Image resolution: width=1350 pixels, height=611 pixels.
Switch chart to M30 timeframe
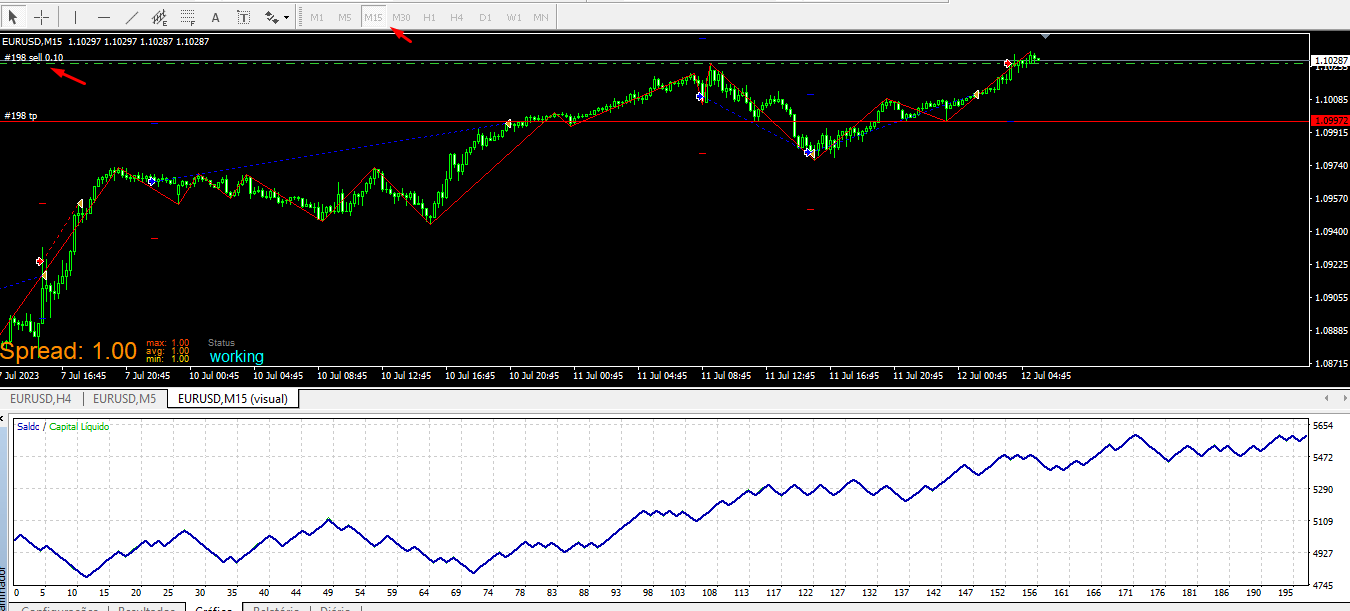(x=401, y=17)
